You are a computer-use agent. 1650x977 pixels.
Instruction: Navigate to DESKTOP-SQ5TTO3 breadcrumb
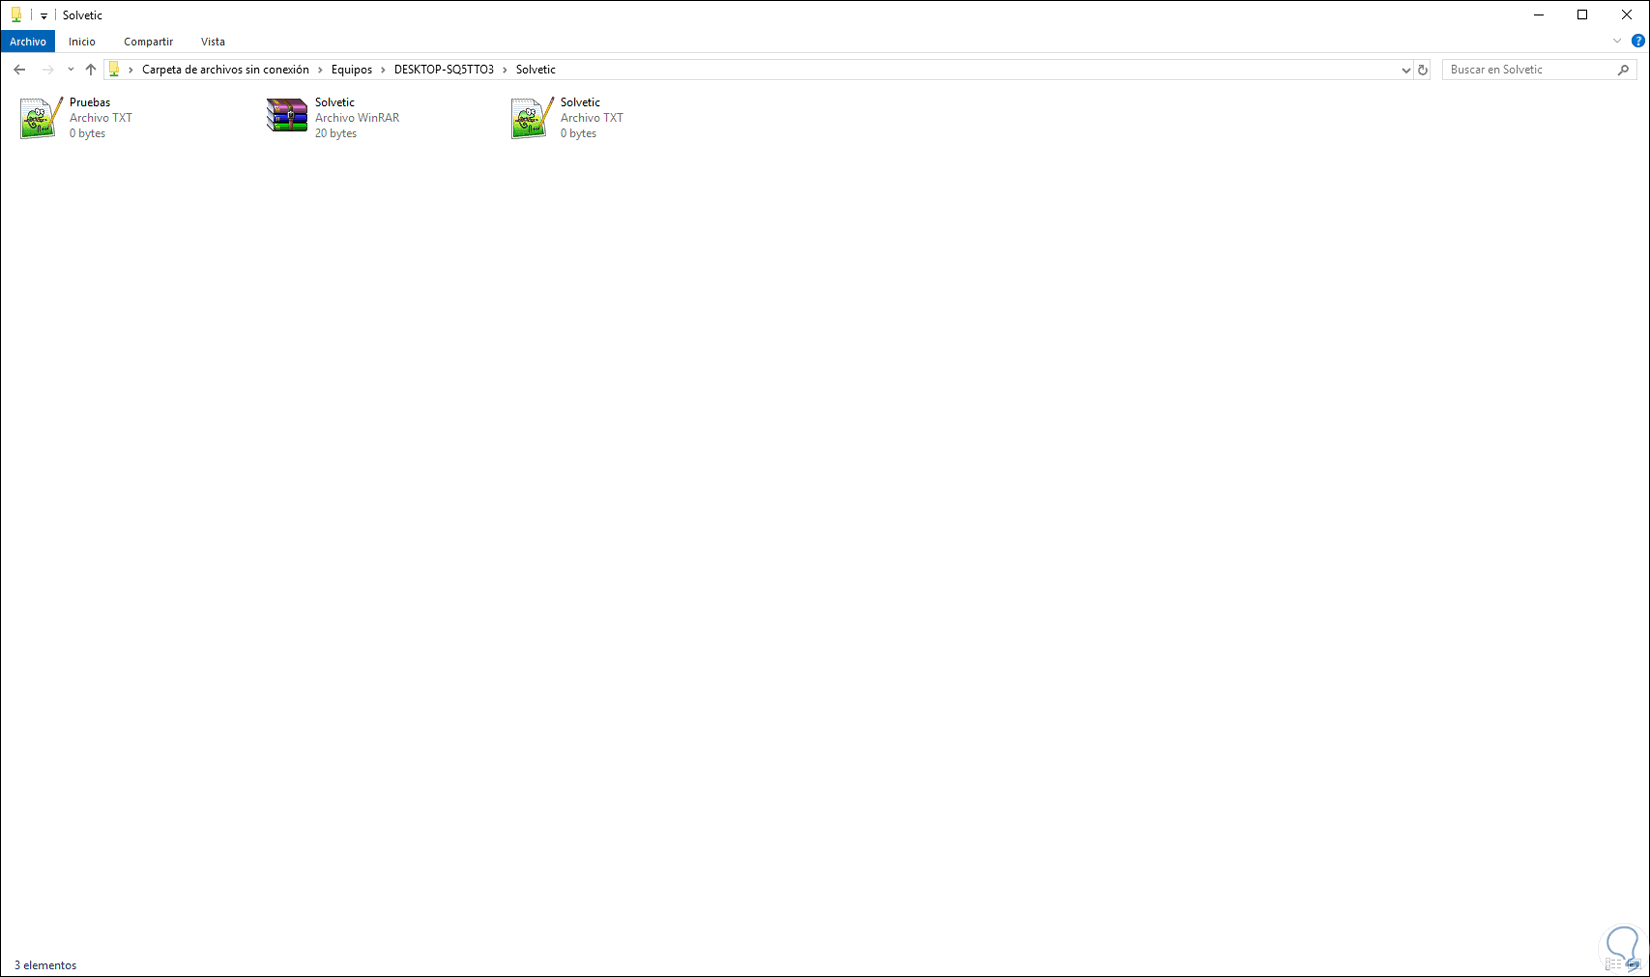pos(444,70)
